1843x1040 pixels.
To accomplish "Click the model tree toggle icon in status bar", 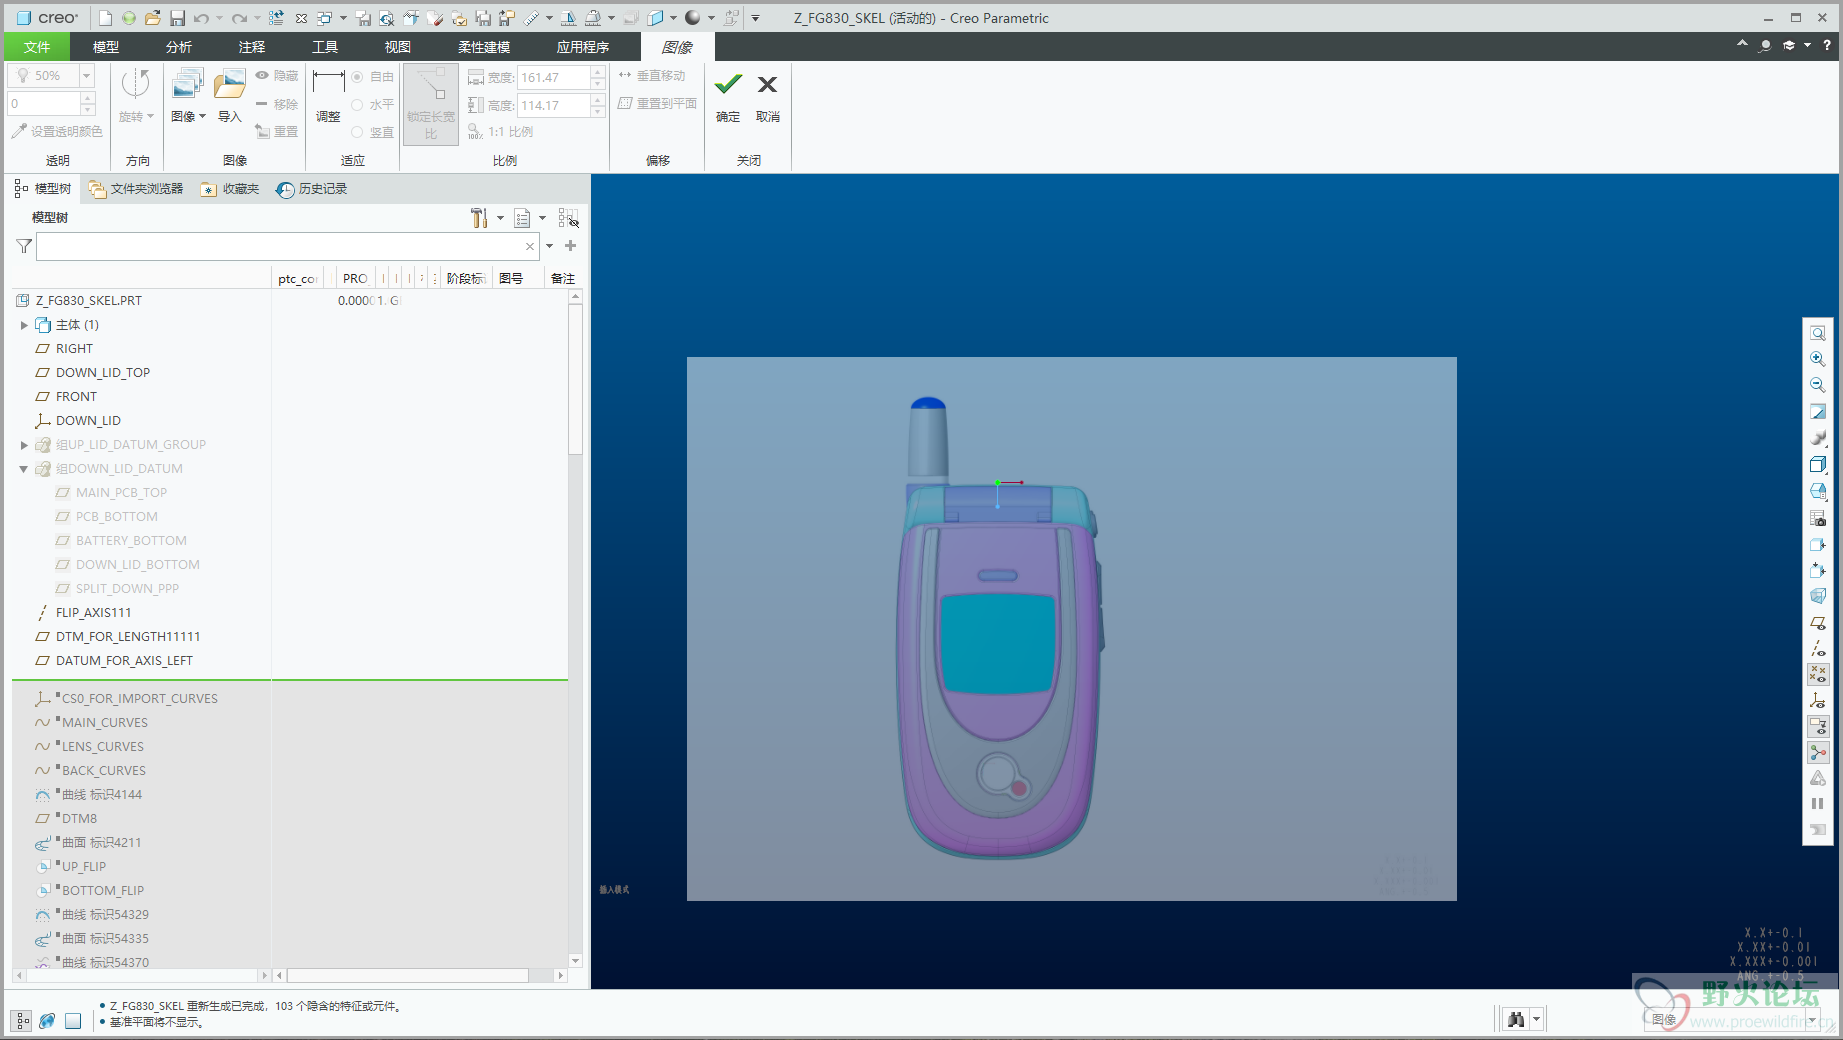I will point(22,1021).
